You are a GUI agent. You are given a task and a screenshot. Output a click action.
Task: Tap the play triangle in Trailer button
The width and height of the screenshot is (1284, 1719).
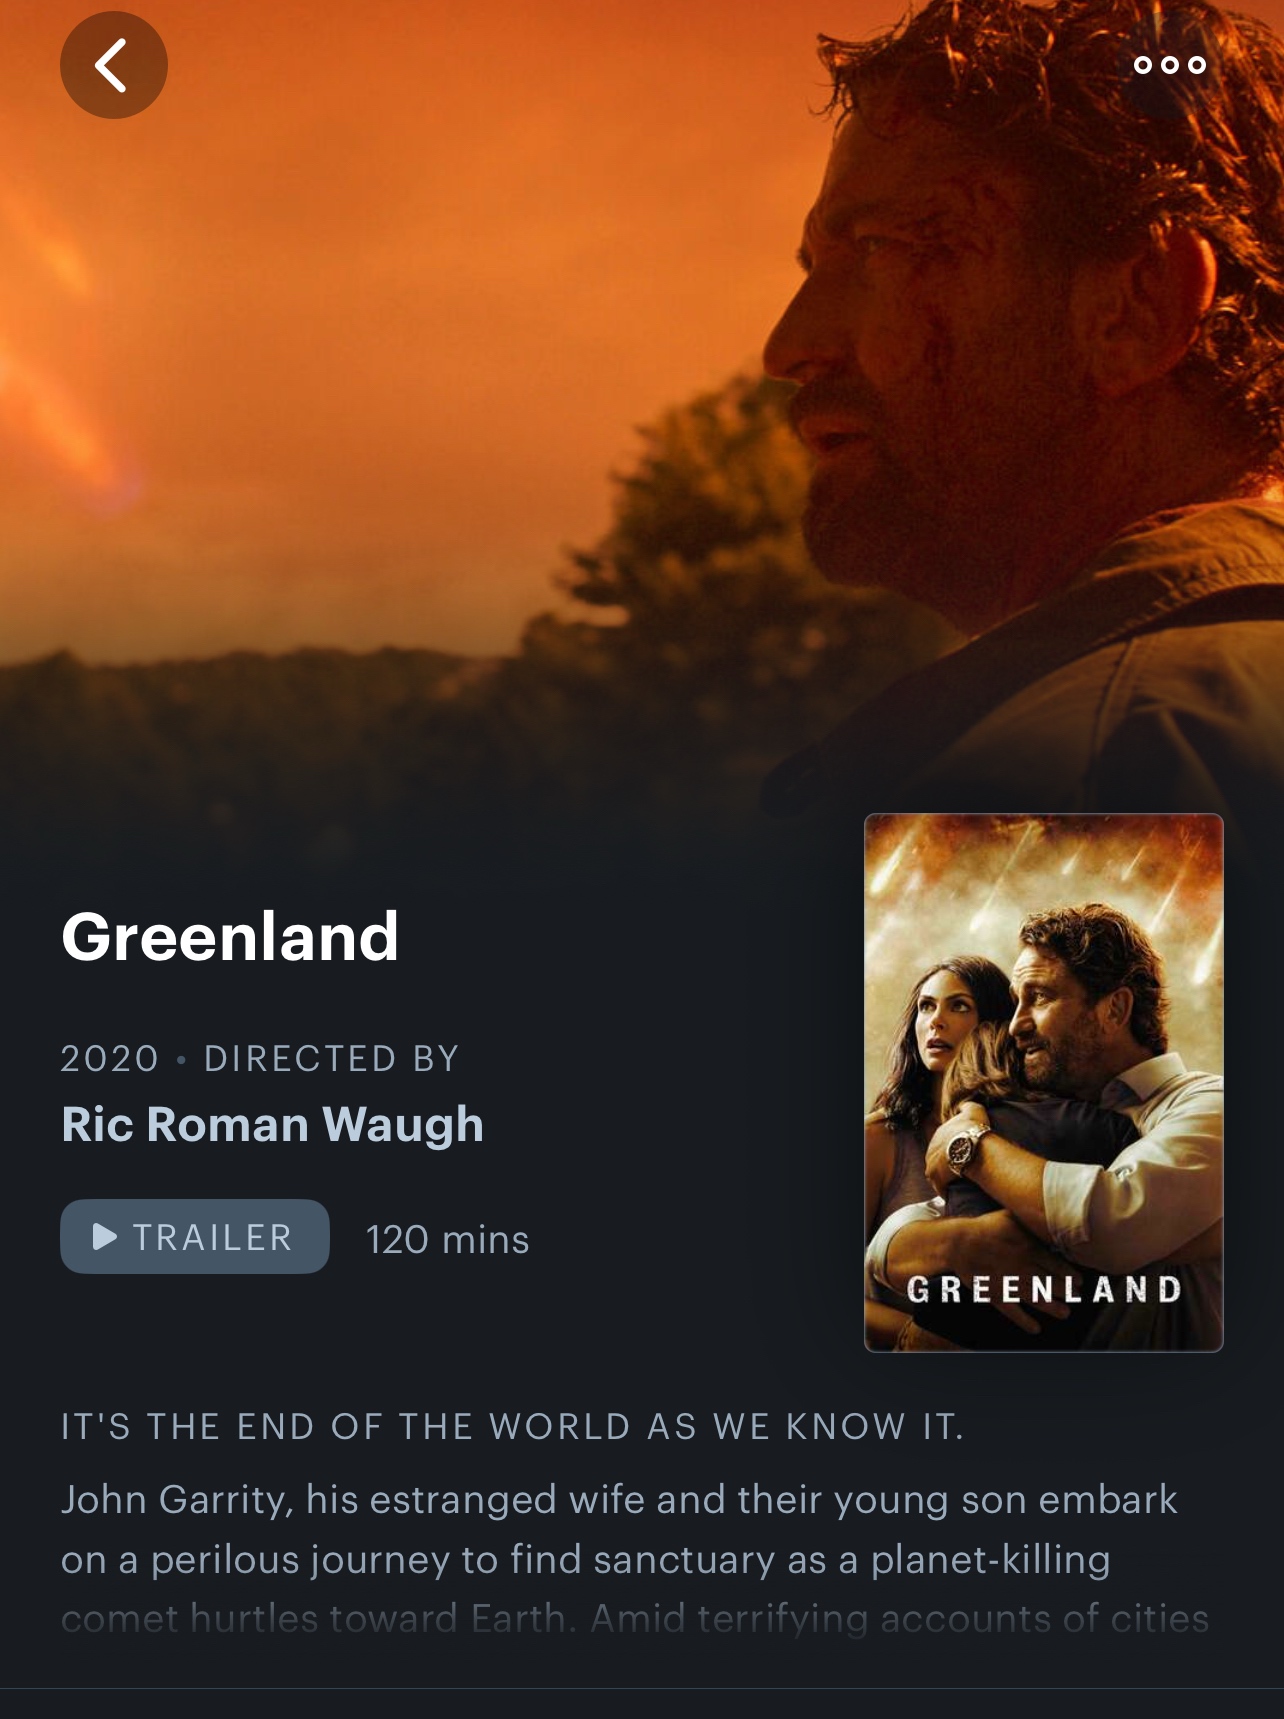pyautogui.click(x=104, y=1236)
